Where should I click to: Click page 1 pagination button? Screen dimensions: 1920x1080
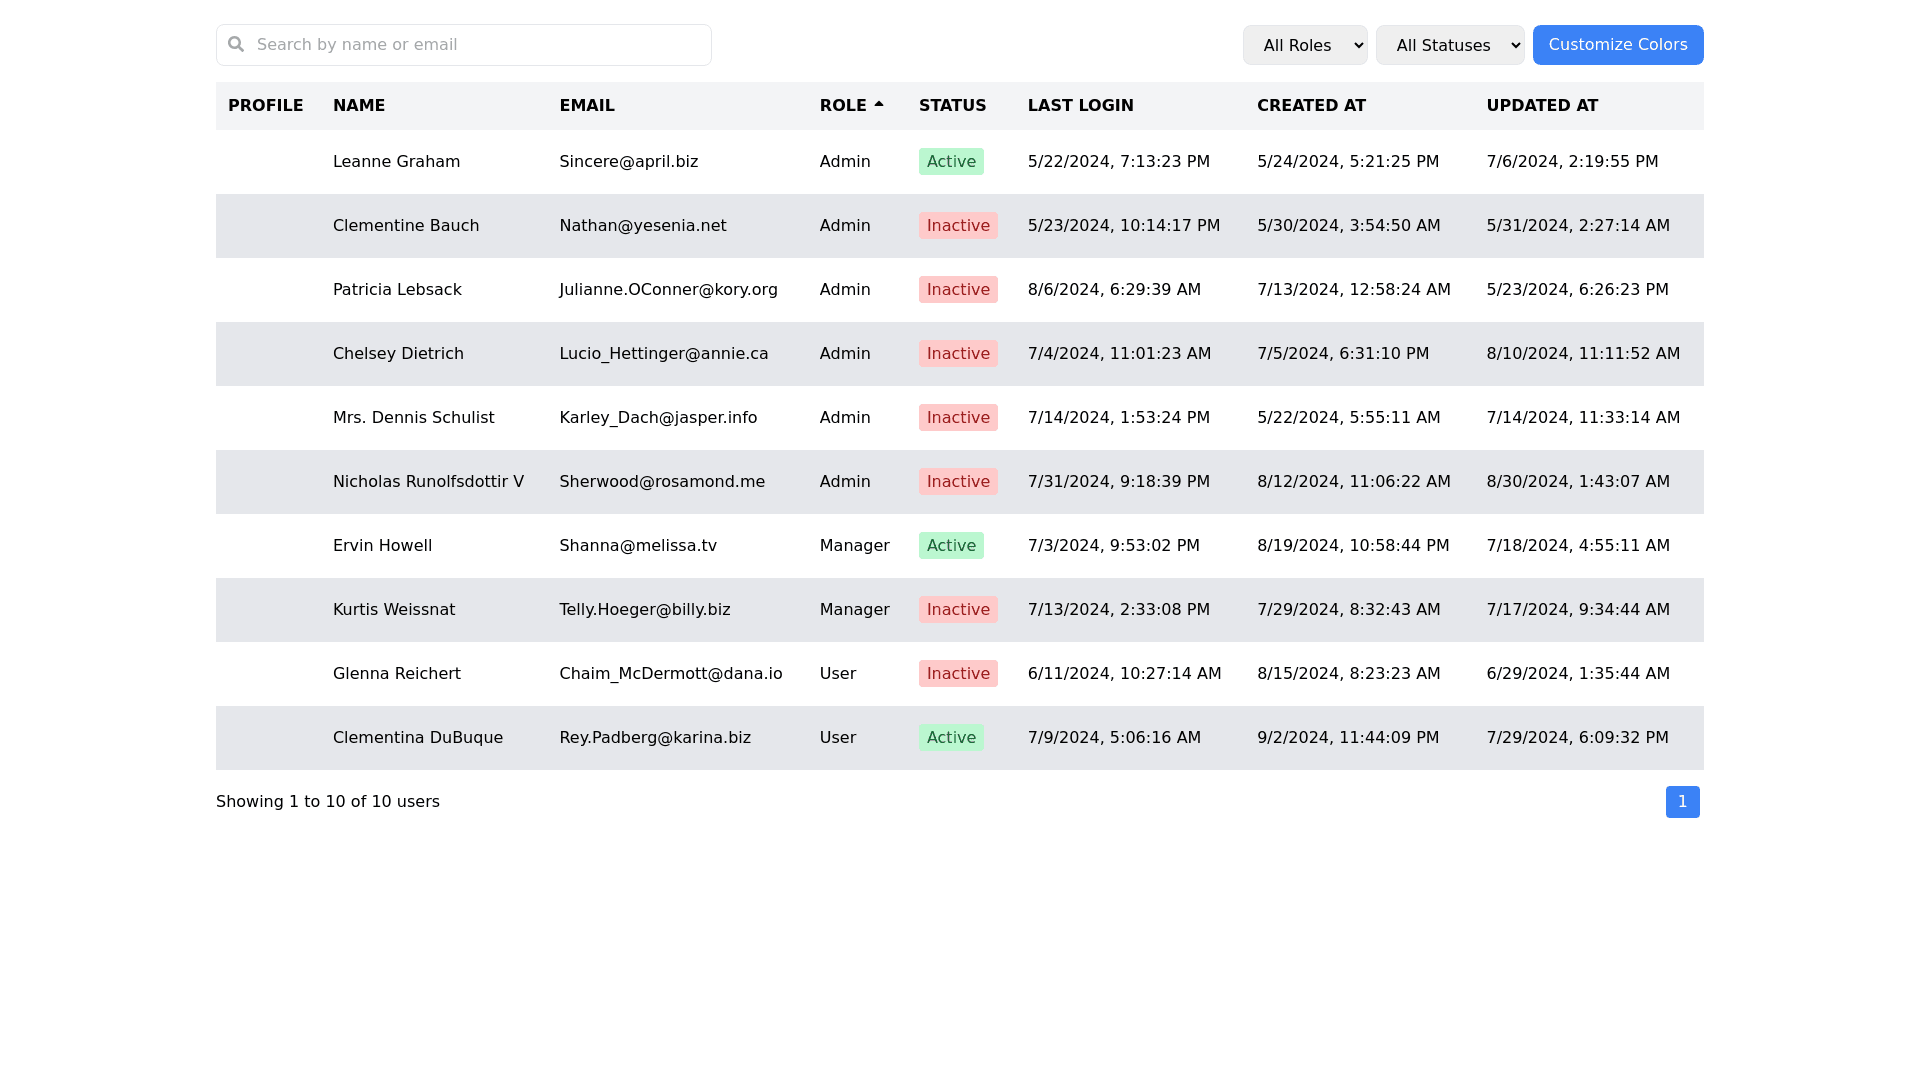[1682, 802]
